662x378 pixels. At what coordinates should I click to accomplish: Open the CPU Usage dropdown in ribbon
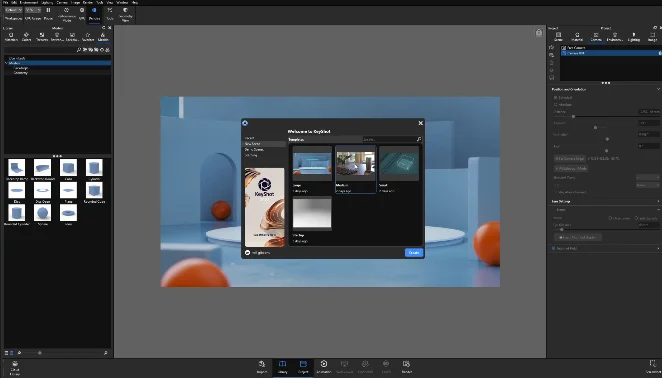(x=33, y=10)
